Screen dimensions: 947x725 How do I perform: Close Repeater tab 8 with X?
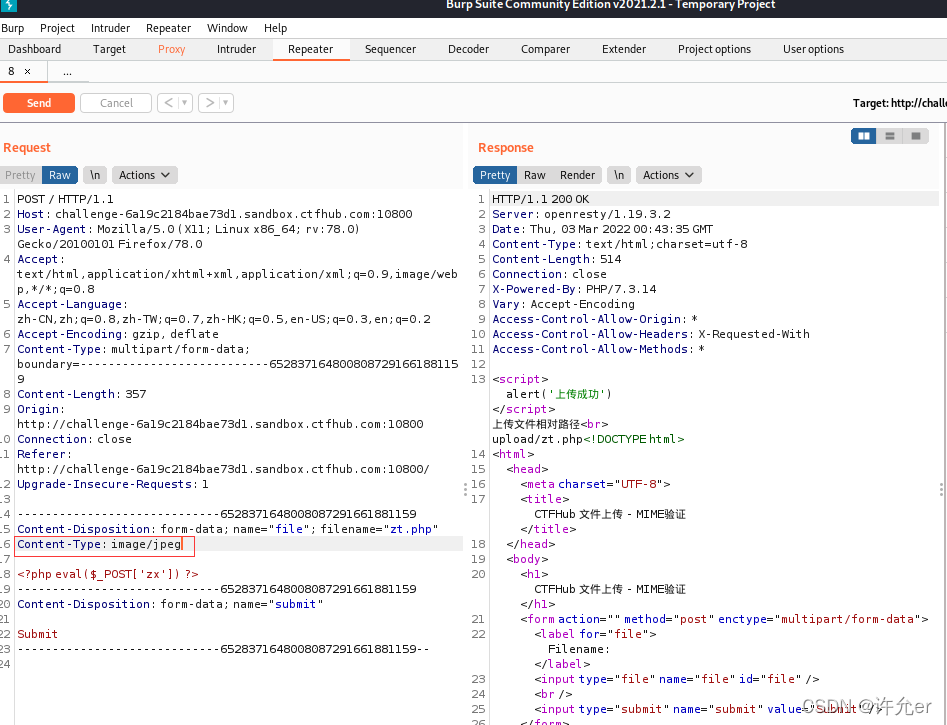click(27, 71)
